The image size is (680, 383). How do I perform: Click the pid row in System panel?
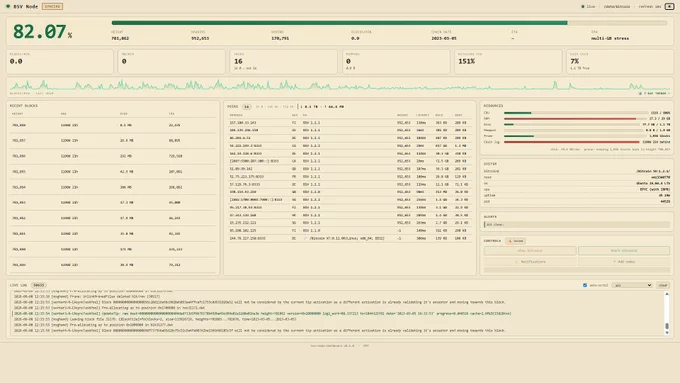pyautogui.click(x=577, y=202)
